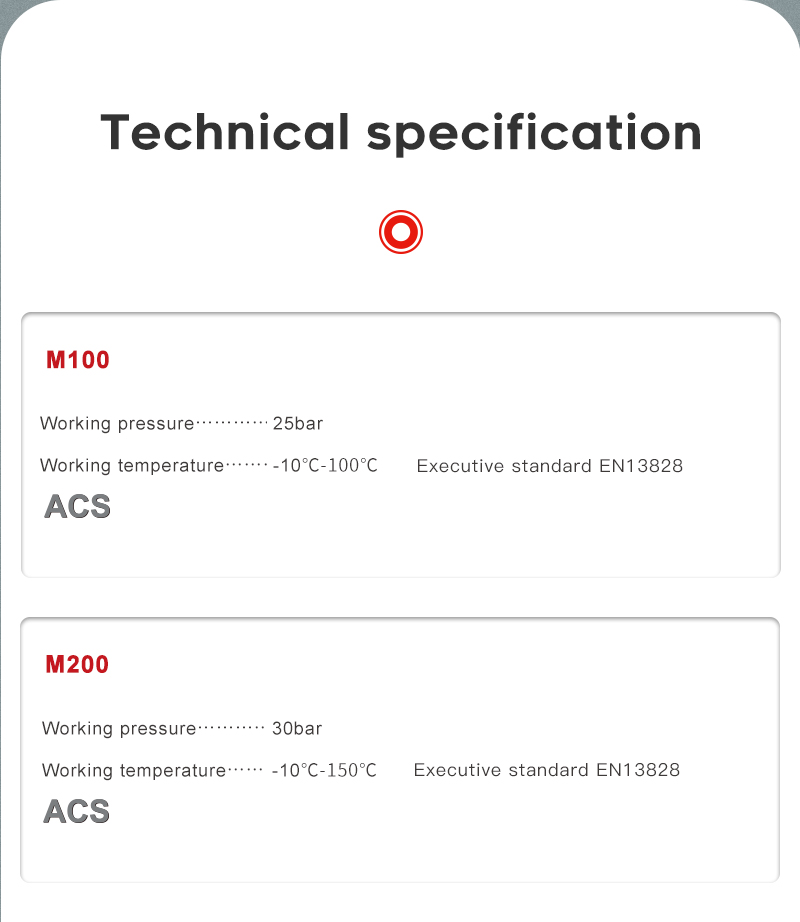The width and height of the screenshot is (800, 922).
Task: Select the -10°C-100°C temperature range
Action: click(325, 466)
